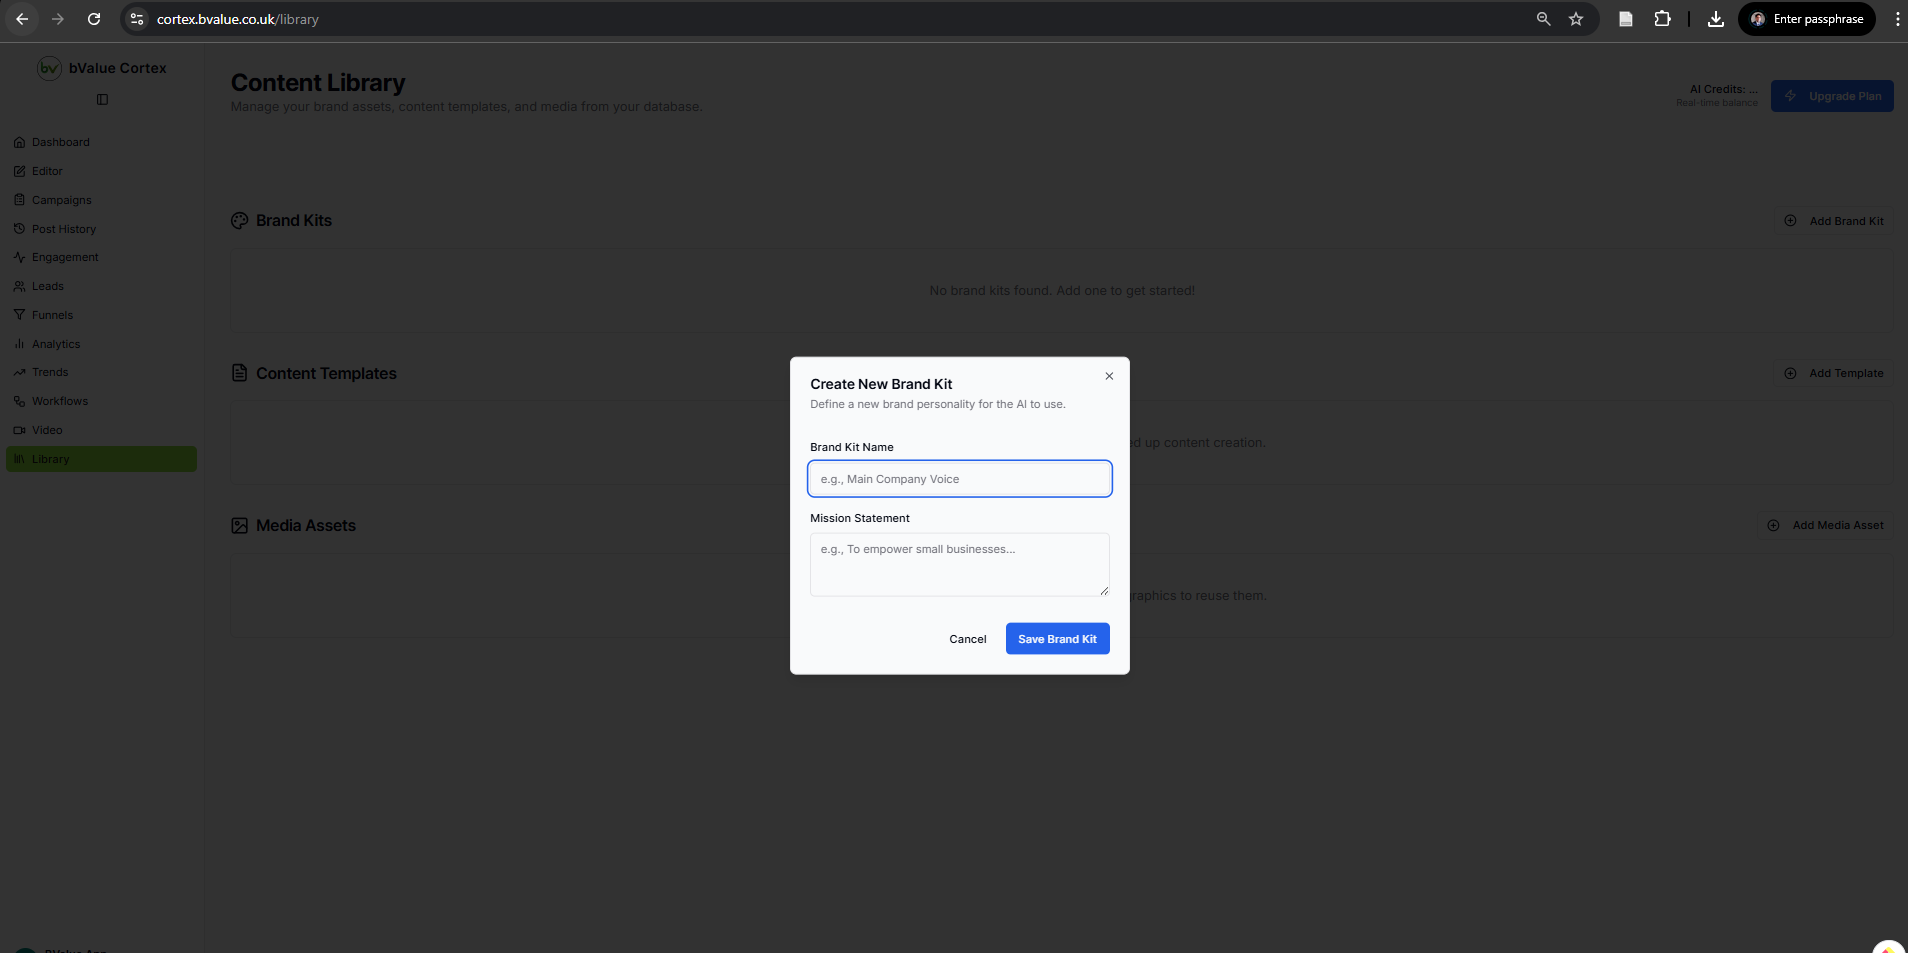Open the Leads section

[45, 285]
